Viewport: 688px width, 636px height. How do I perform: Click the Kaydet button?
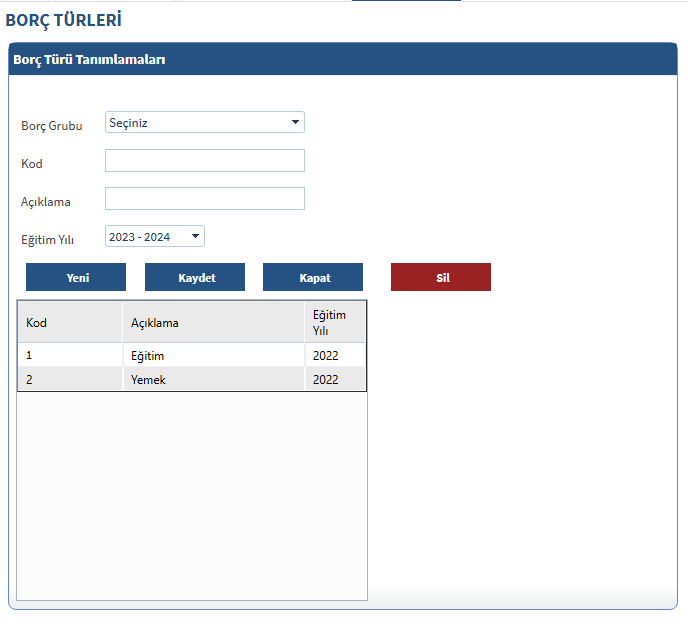pos(195,277)
